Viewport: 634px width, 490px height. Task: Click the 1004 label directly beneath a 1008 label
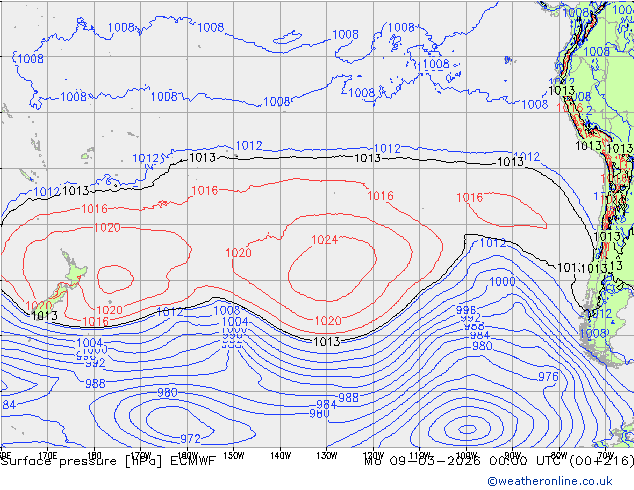(235, 322)
